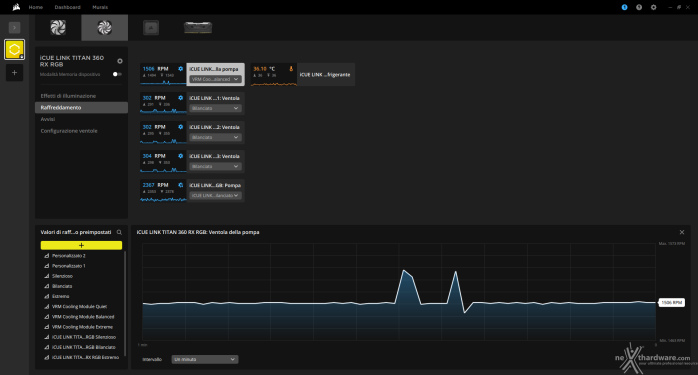The height and width of the screenshot is (375, 698).
Task: Open the Corsair logo home
Action: tap(16, 7)
